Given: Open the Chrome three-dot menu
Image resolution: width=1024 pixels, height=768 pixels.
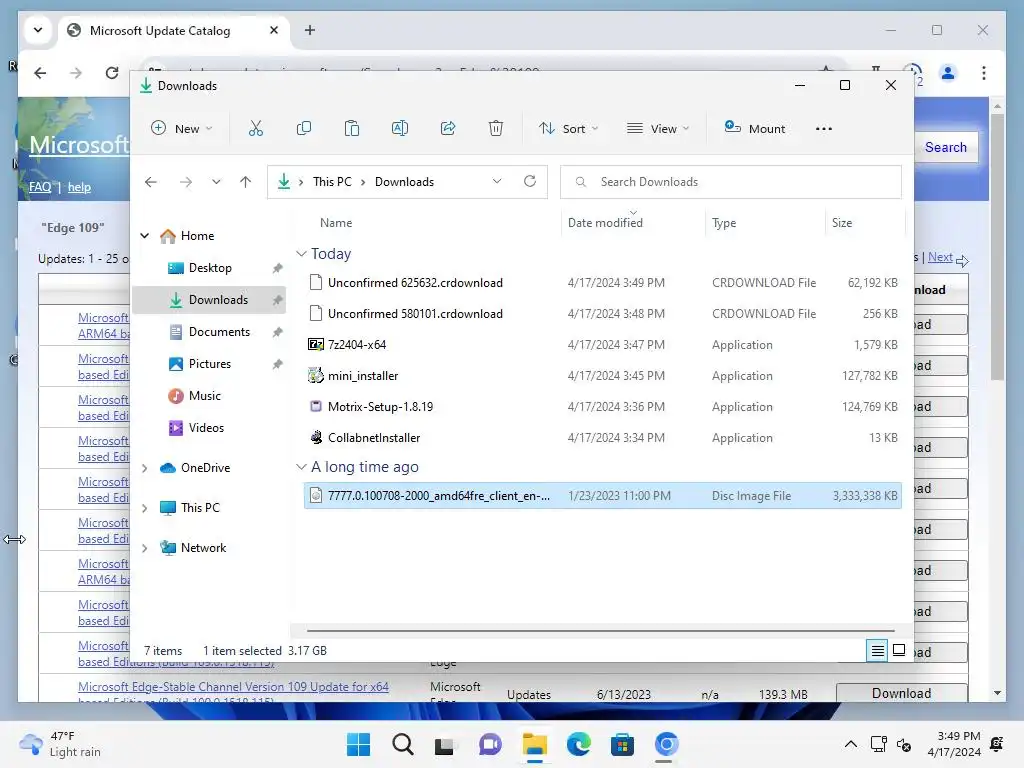Looking at the screenshot, I should 984,73.
